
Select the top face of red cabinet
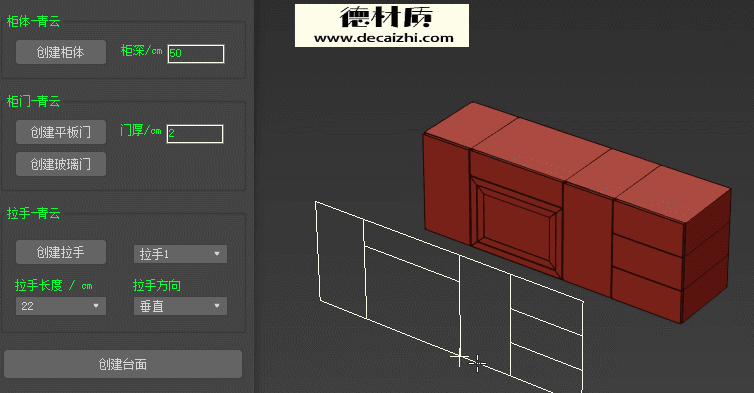click(x=577, y=159)
